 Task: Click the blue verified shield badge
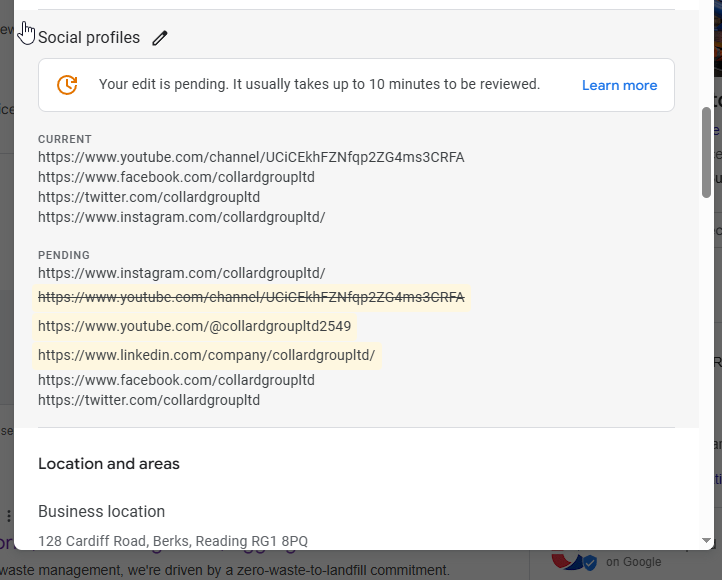[590, 563]
